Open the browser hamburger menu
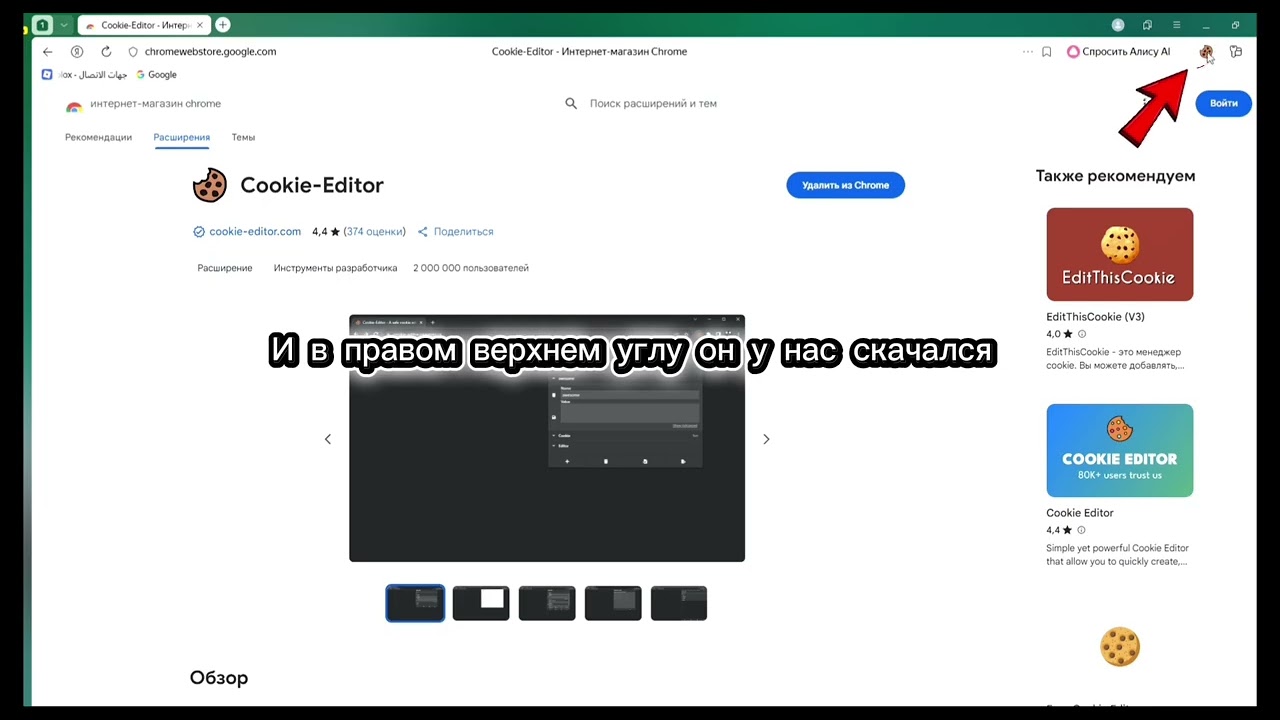 (1176, 25)
